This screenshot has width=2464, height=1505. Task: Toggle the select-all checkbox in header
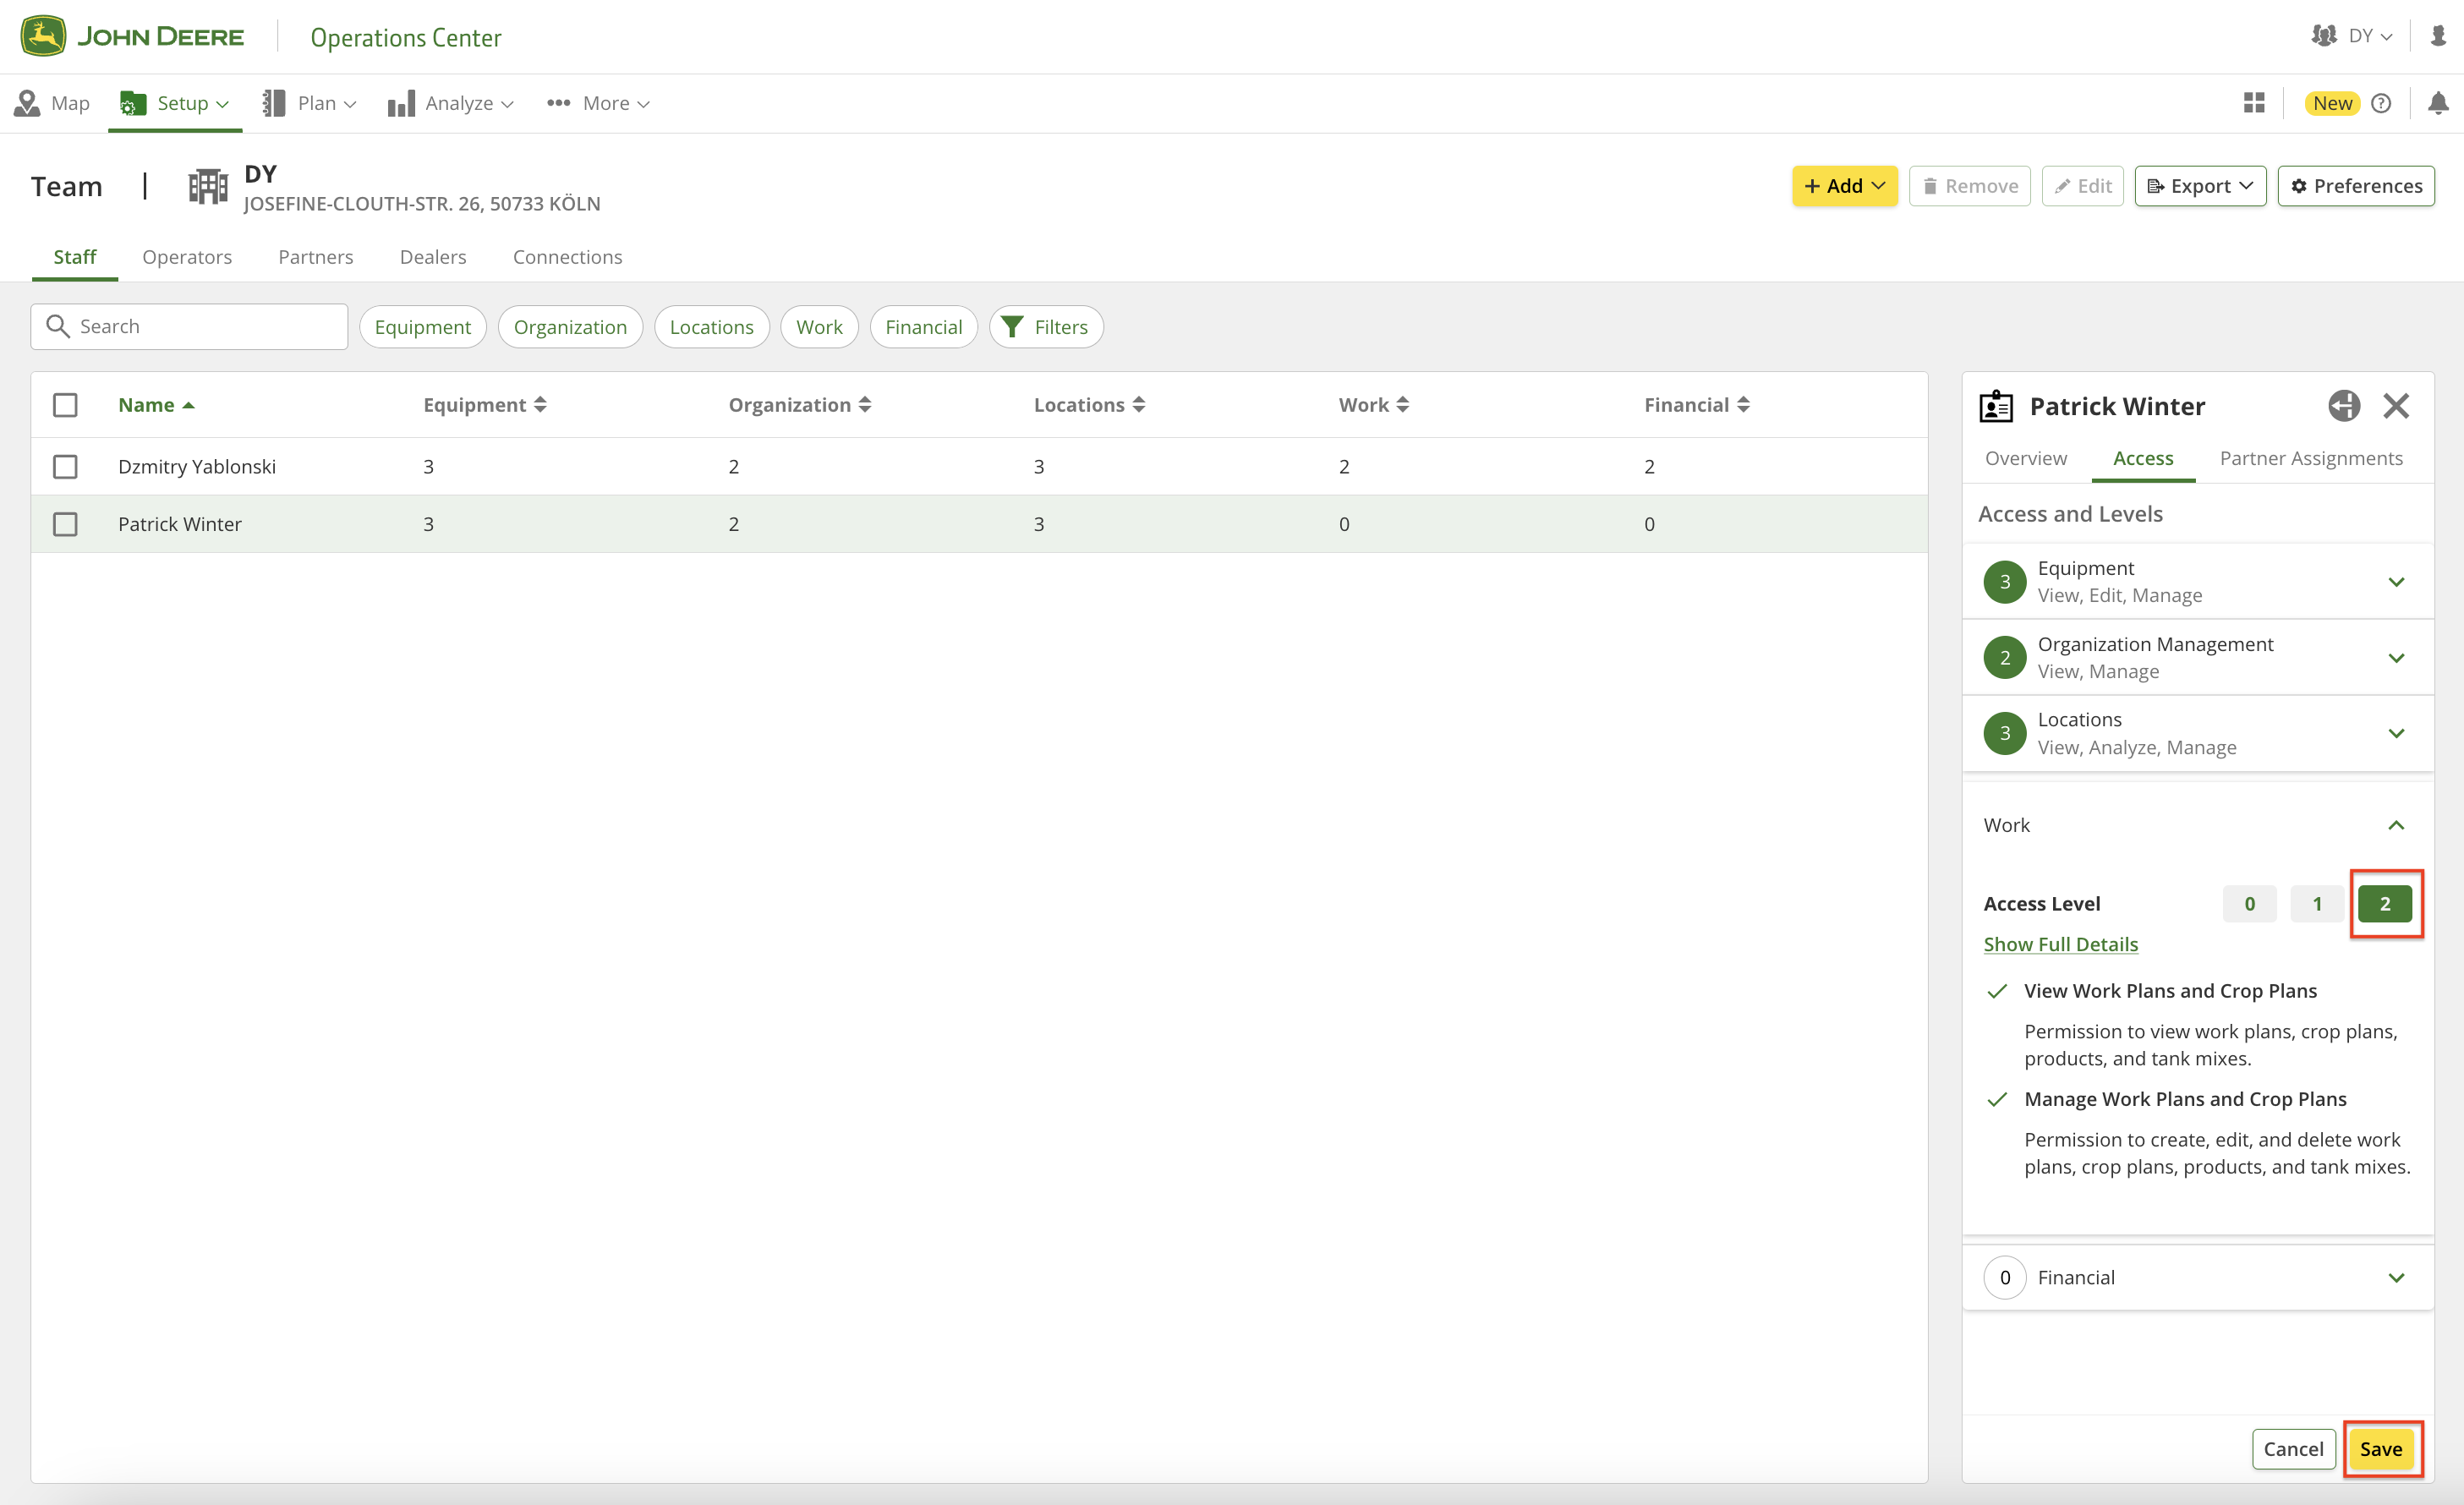[x=65, y=405]
